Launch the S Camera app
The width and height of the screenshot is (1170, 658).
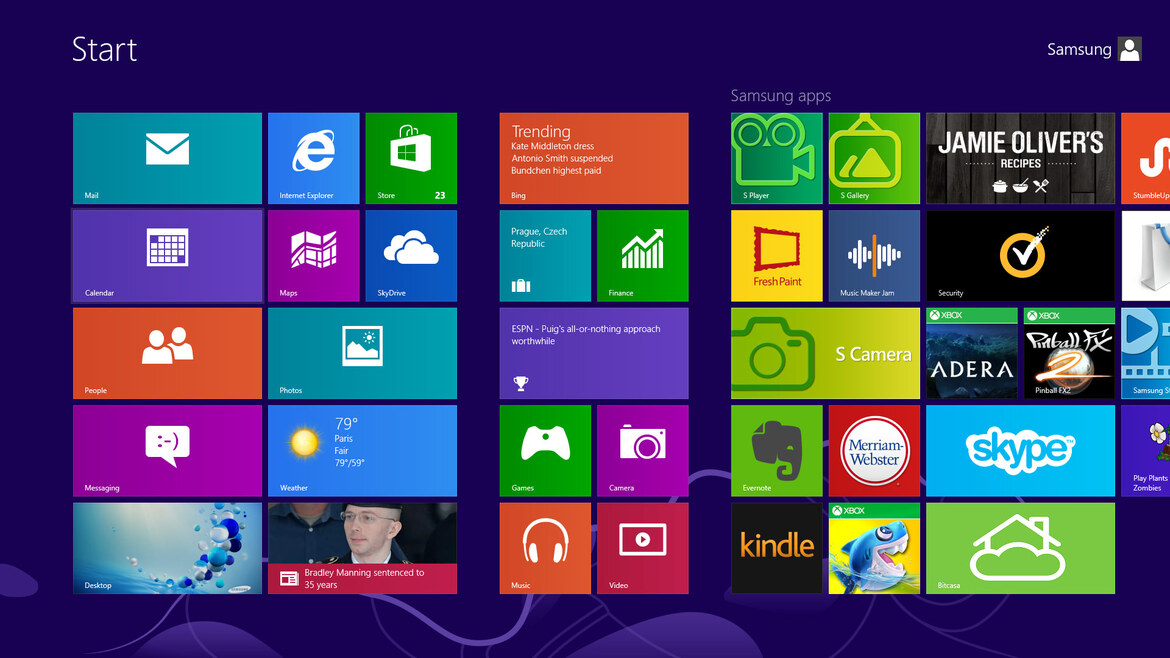click(x=825, y=353)
